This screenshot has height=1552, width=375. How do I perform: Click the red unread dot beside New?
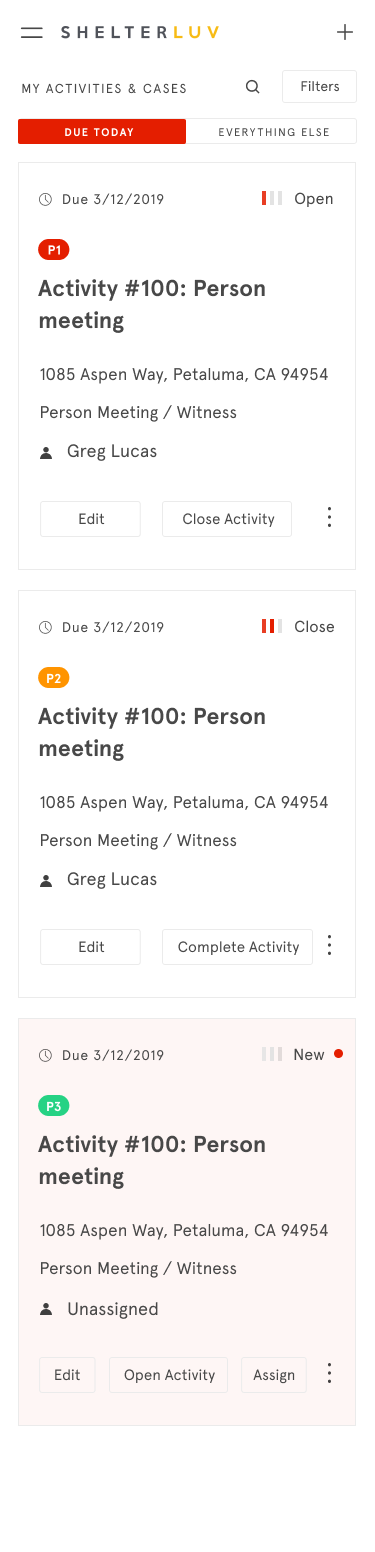pyautogui.click(x=338, y=1054)
